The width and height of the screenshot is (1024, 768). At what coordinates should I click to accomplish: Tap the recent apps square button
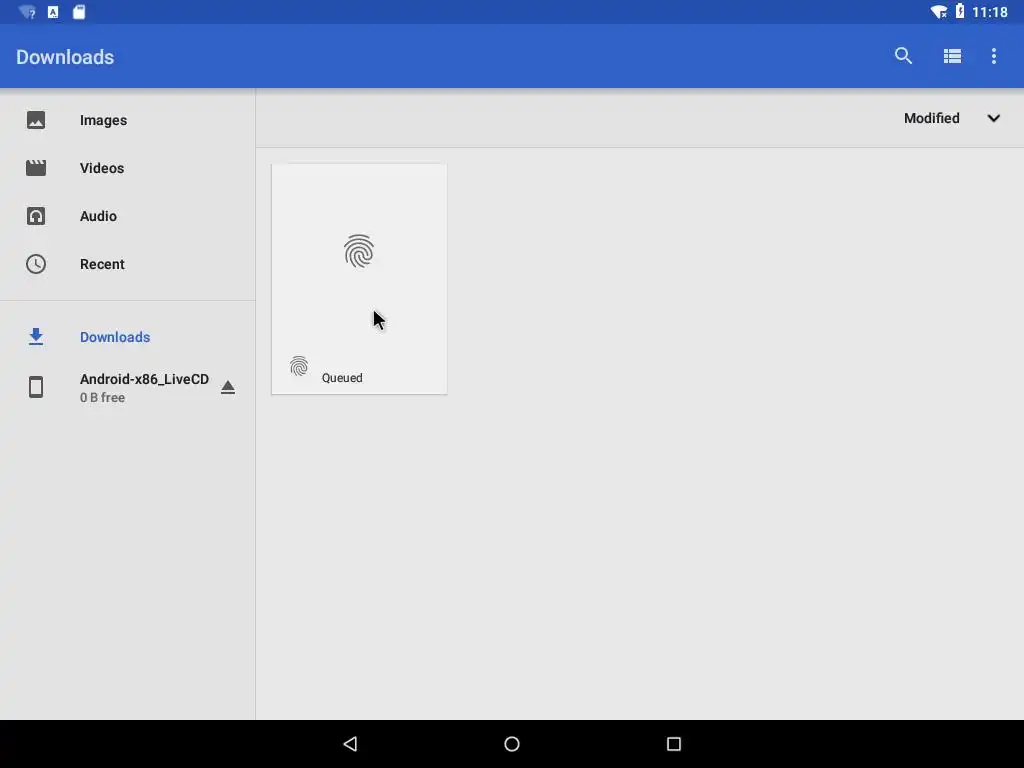[x=674, y=744]
